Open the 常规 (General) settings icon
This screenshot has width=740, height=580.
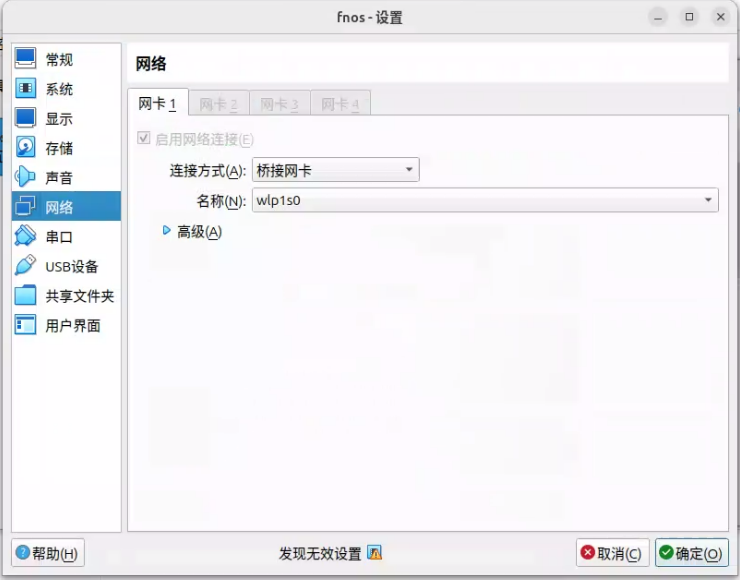coord(25,59)
